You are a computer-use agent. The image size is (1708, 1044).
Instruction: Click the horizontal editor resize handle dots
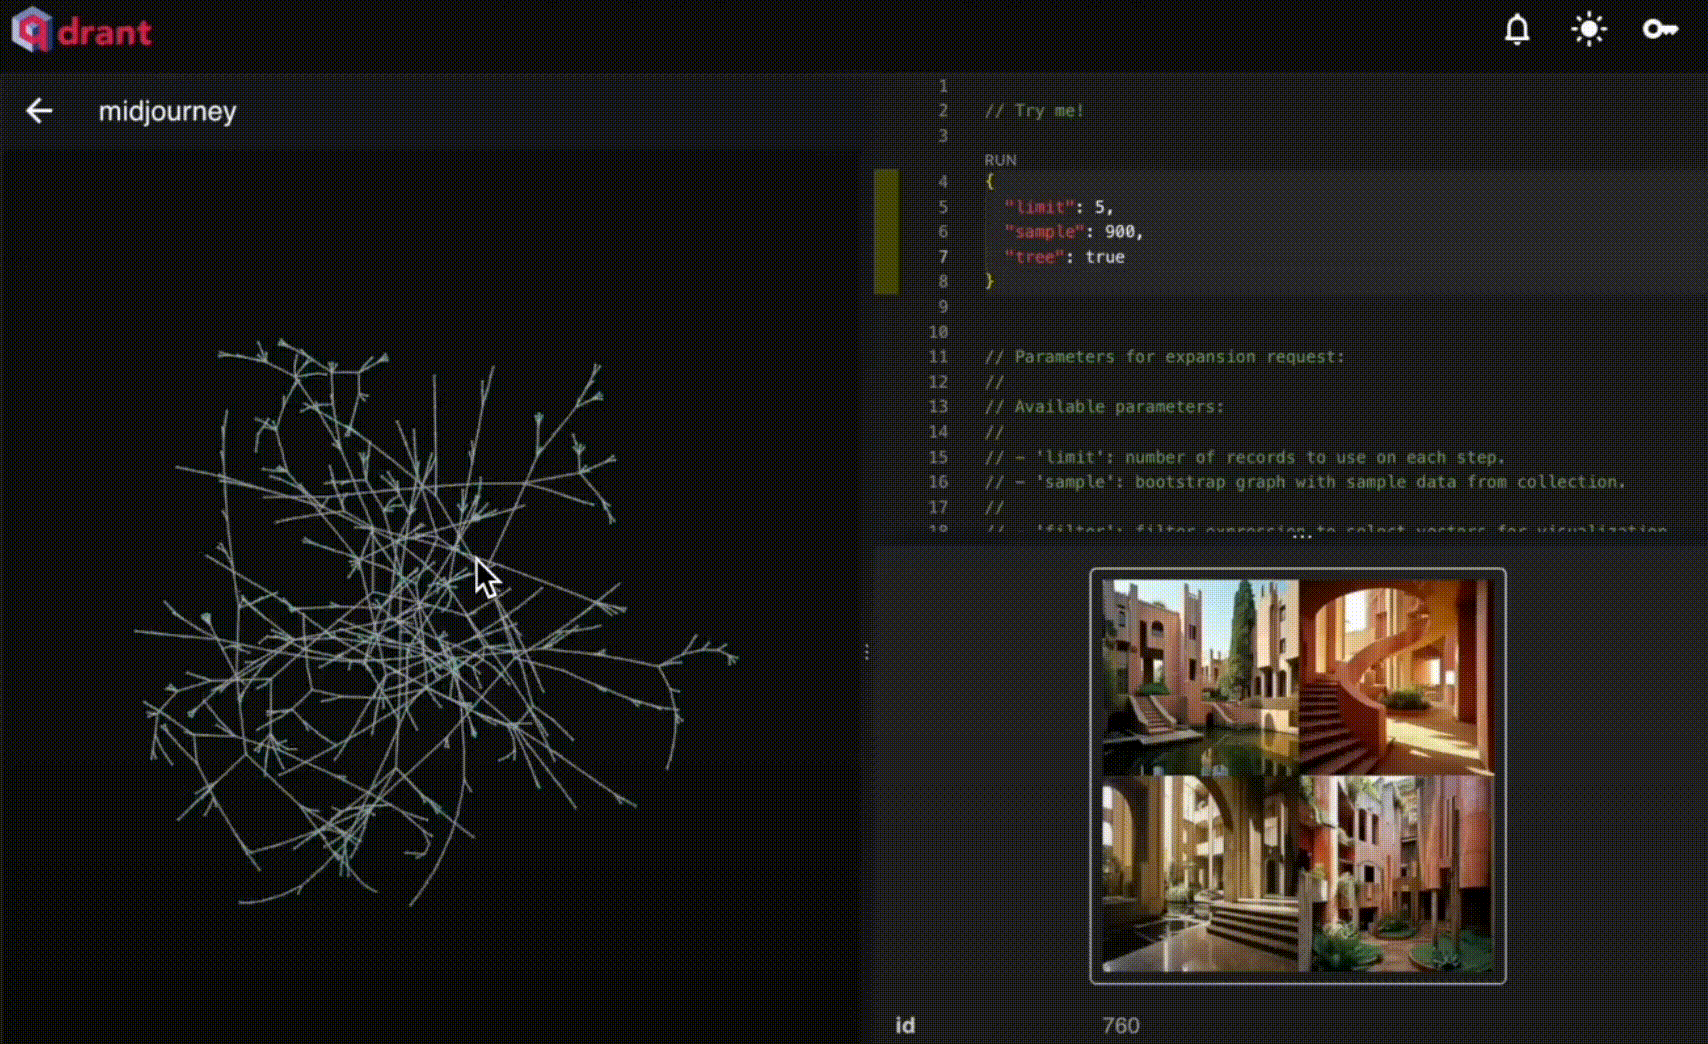(x=1301, y=537)
